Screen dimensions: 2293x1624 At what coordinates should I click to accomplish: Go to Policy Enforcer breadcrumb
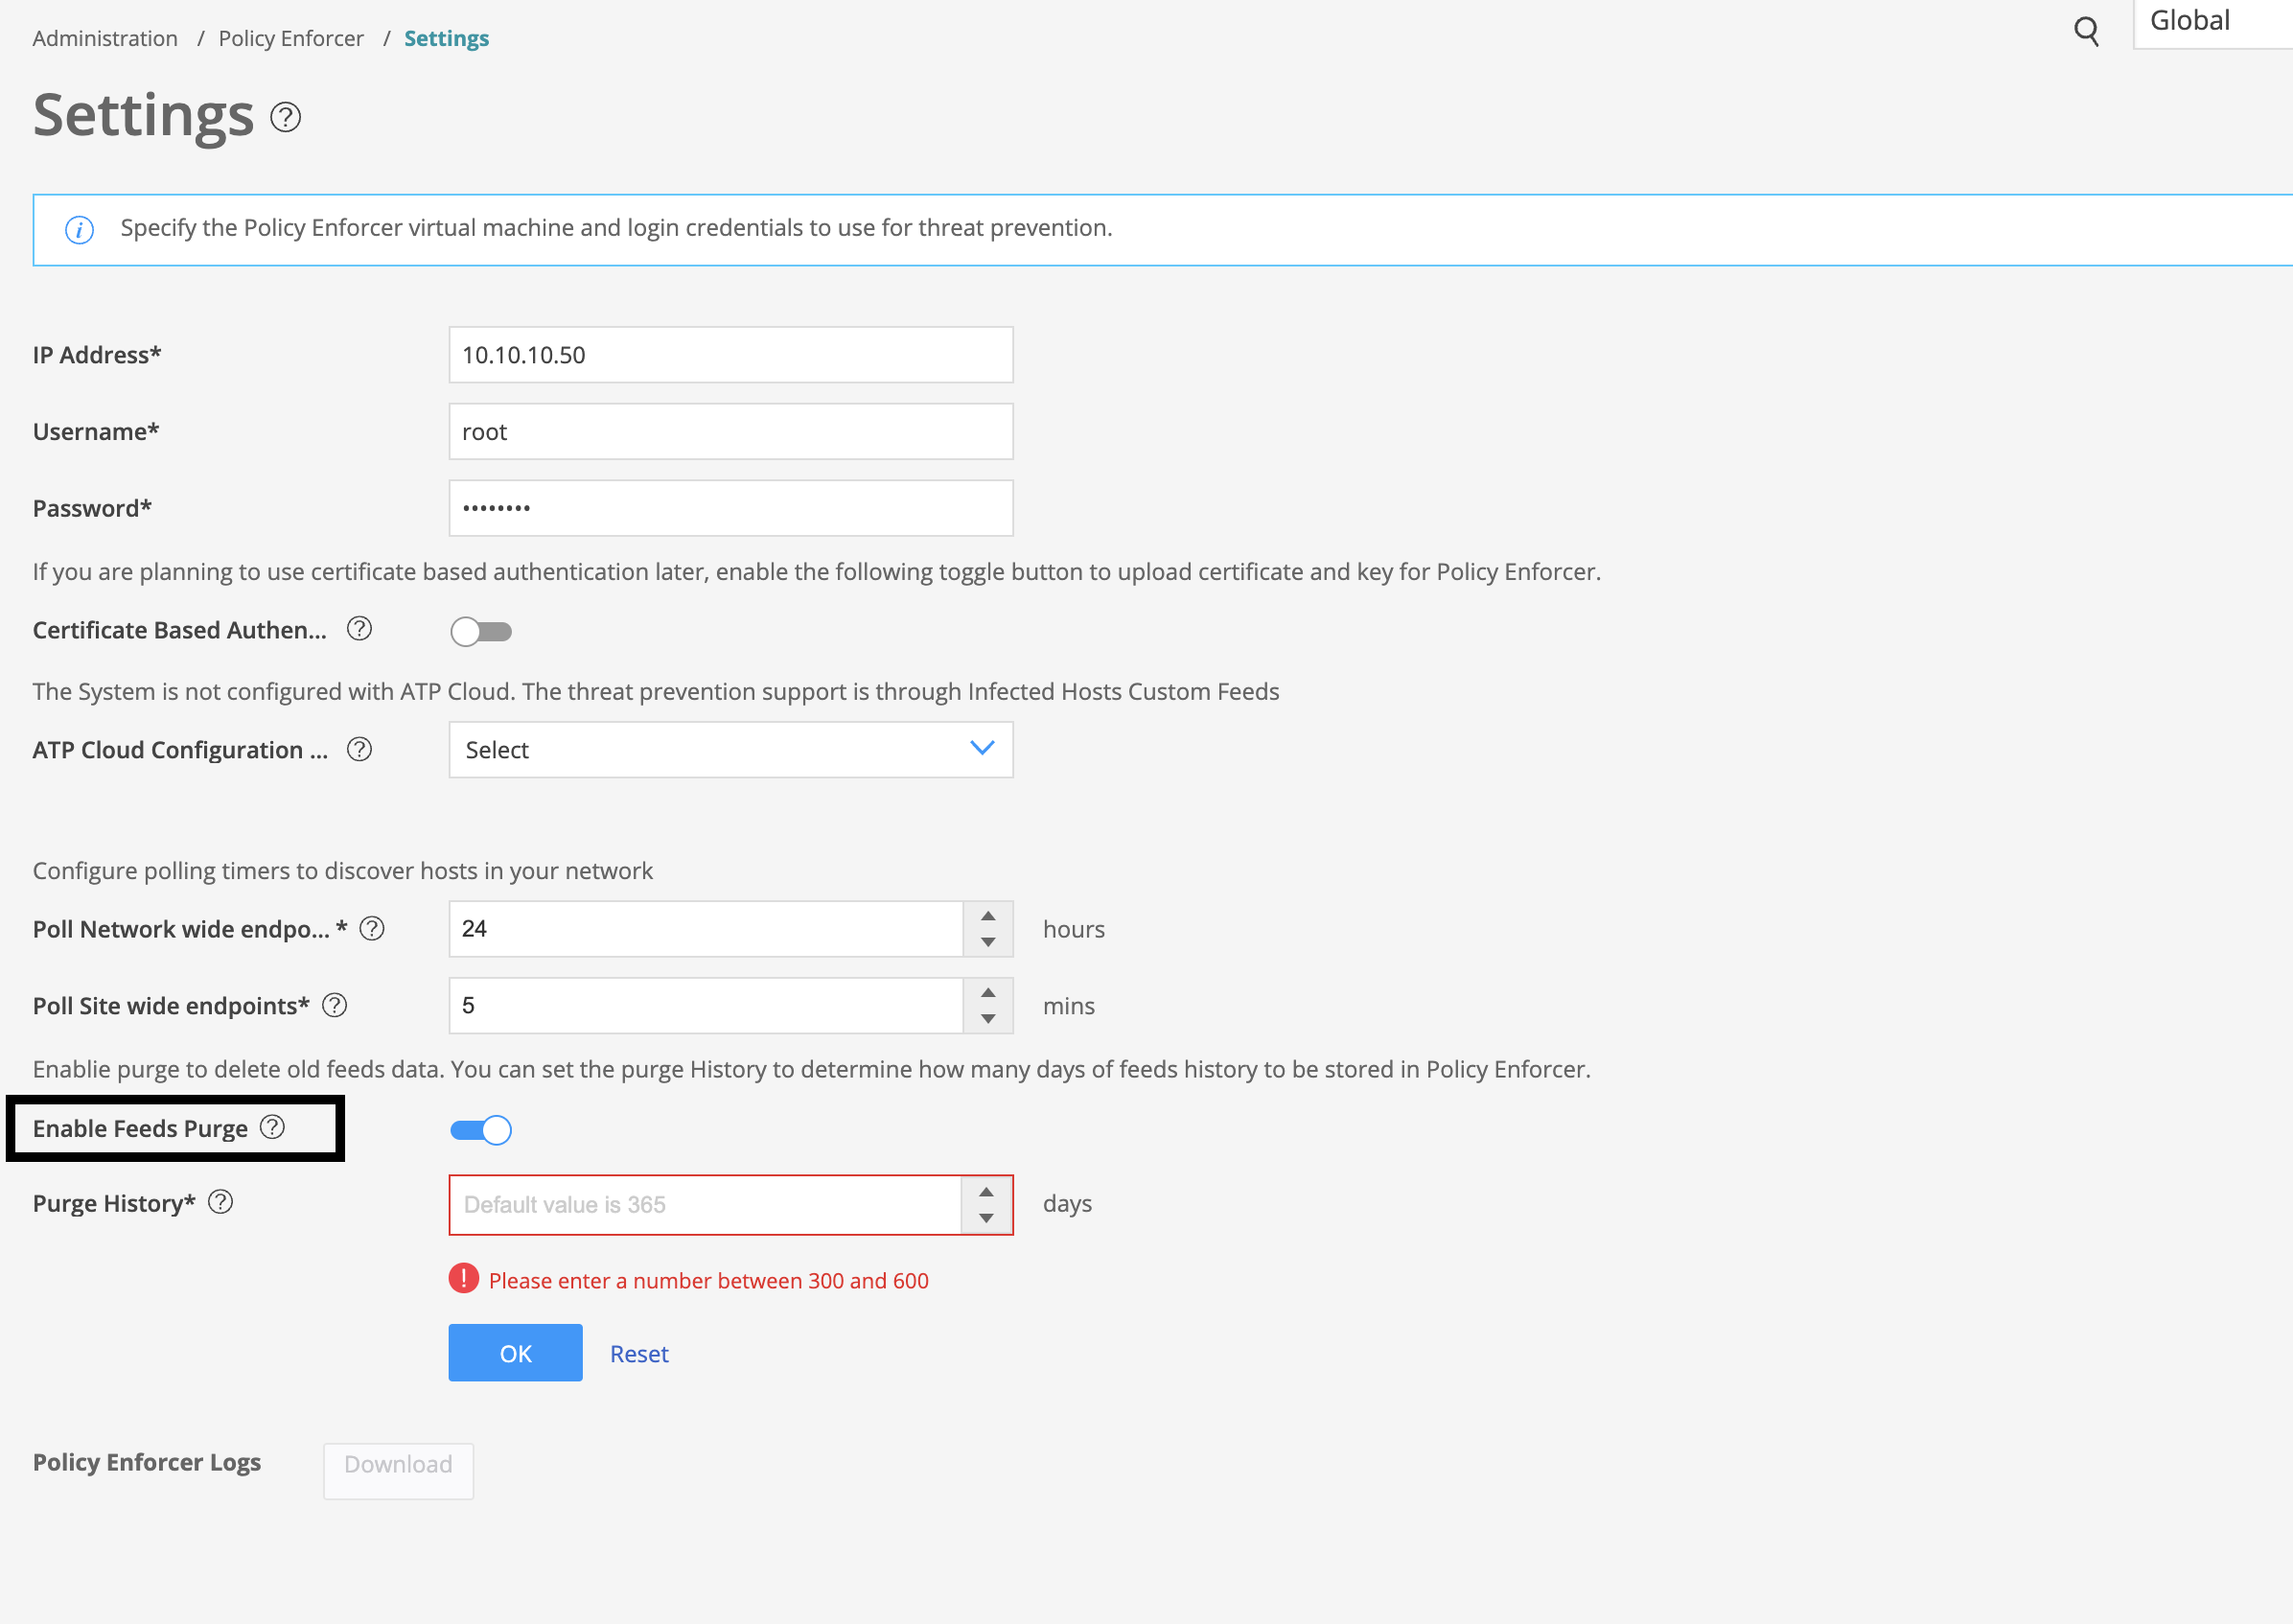[x=291, y=39]
